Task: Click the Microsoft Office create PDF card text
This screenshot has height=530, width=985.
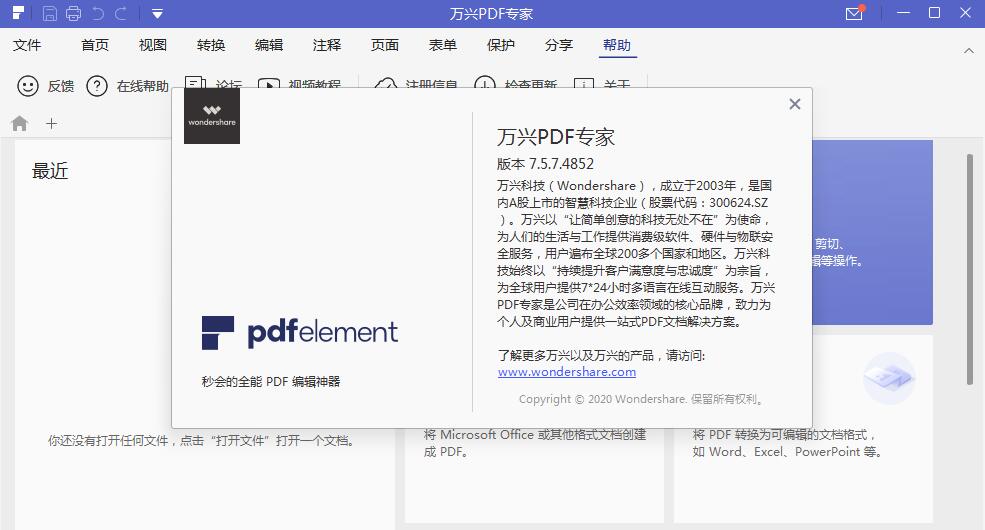Action: pos(535,443)
